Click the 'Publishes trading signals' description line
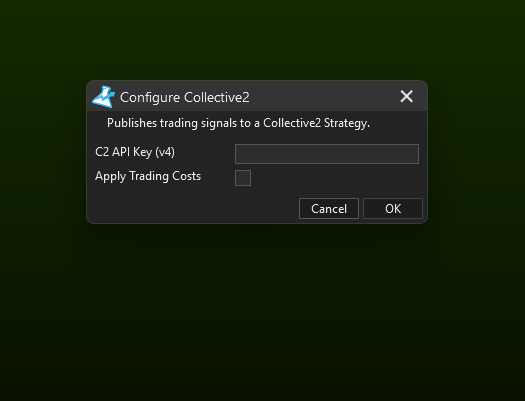 238,123
